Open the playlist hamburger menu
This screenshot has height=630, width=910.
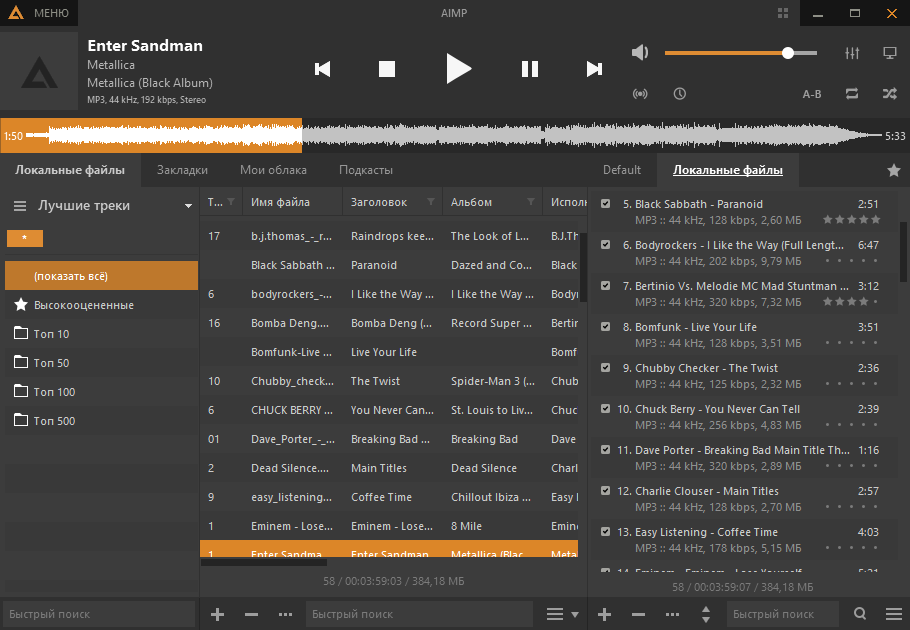pyautogui.click(x=894, y=614)
